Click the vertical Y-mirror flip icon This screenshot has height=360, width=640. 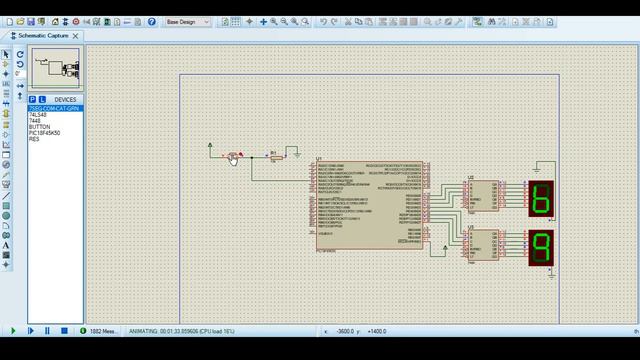pyautogui.click(x=20, y=96)
